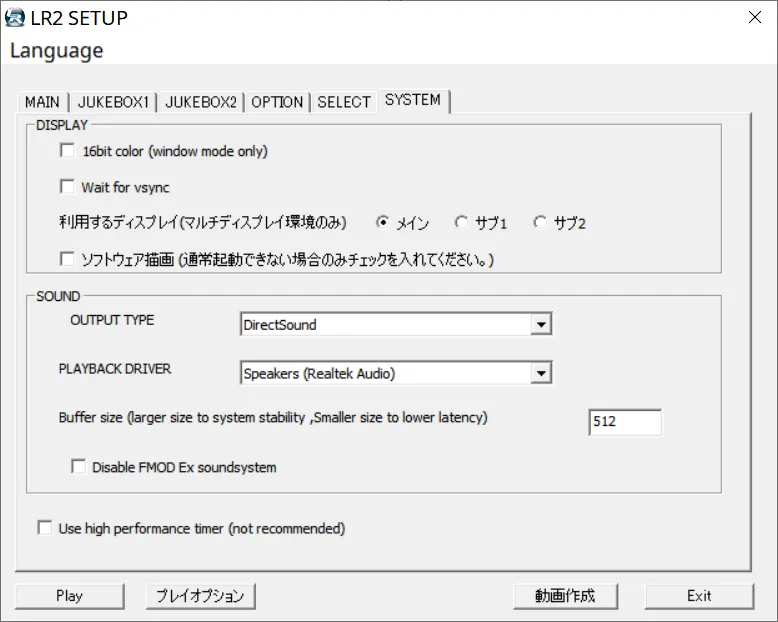This screenshot has height=622, width=778.
Task: Check Disable FMOD Ex soundsystem
Action: coord(78,466)
